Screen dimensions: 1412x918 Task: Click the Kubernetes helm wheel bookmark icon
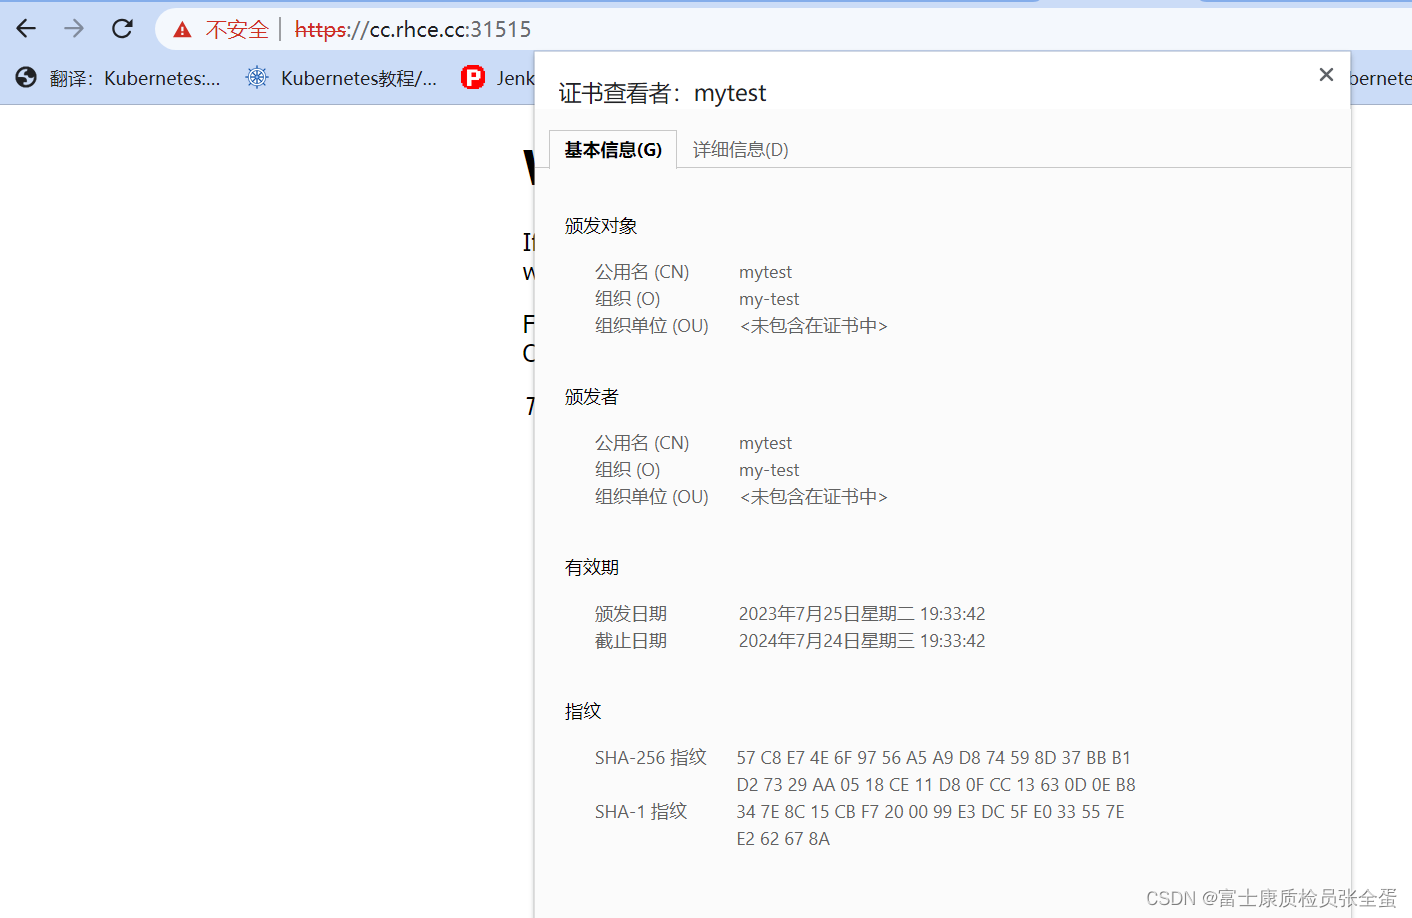(x=257, y=77)
